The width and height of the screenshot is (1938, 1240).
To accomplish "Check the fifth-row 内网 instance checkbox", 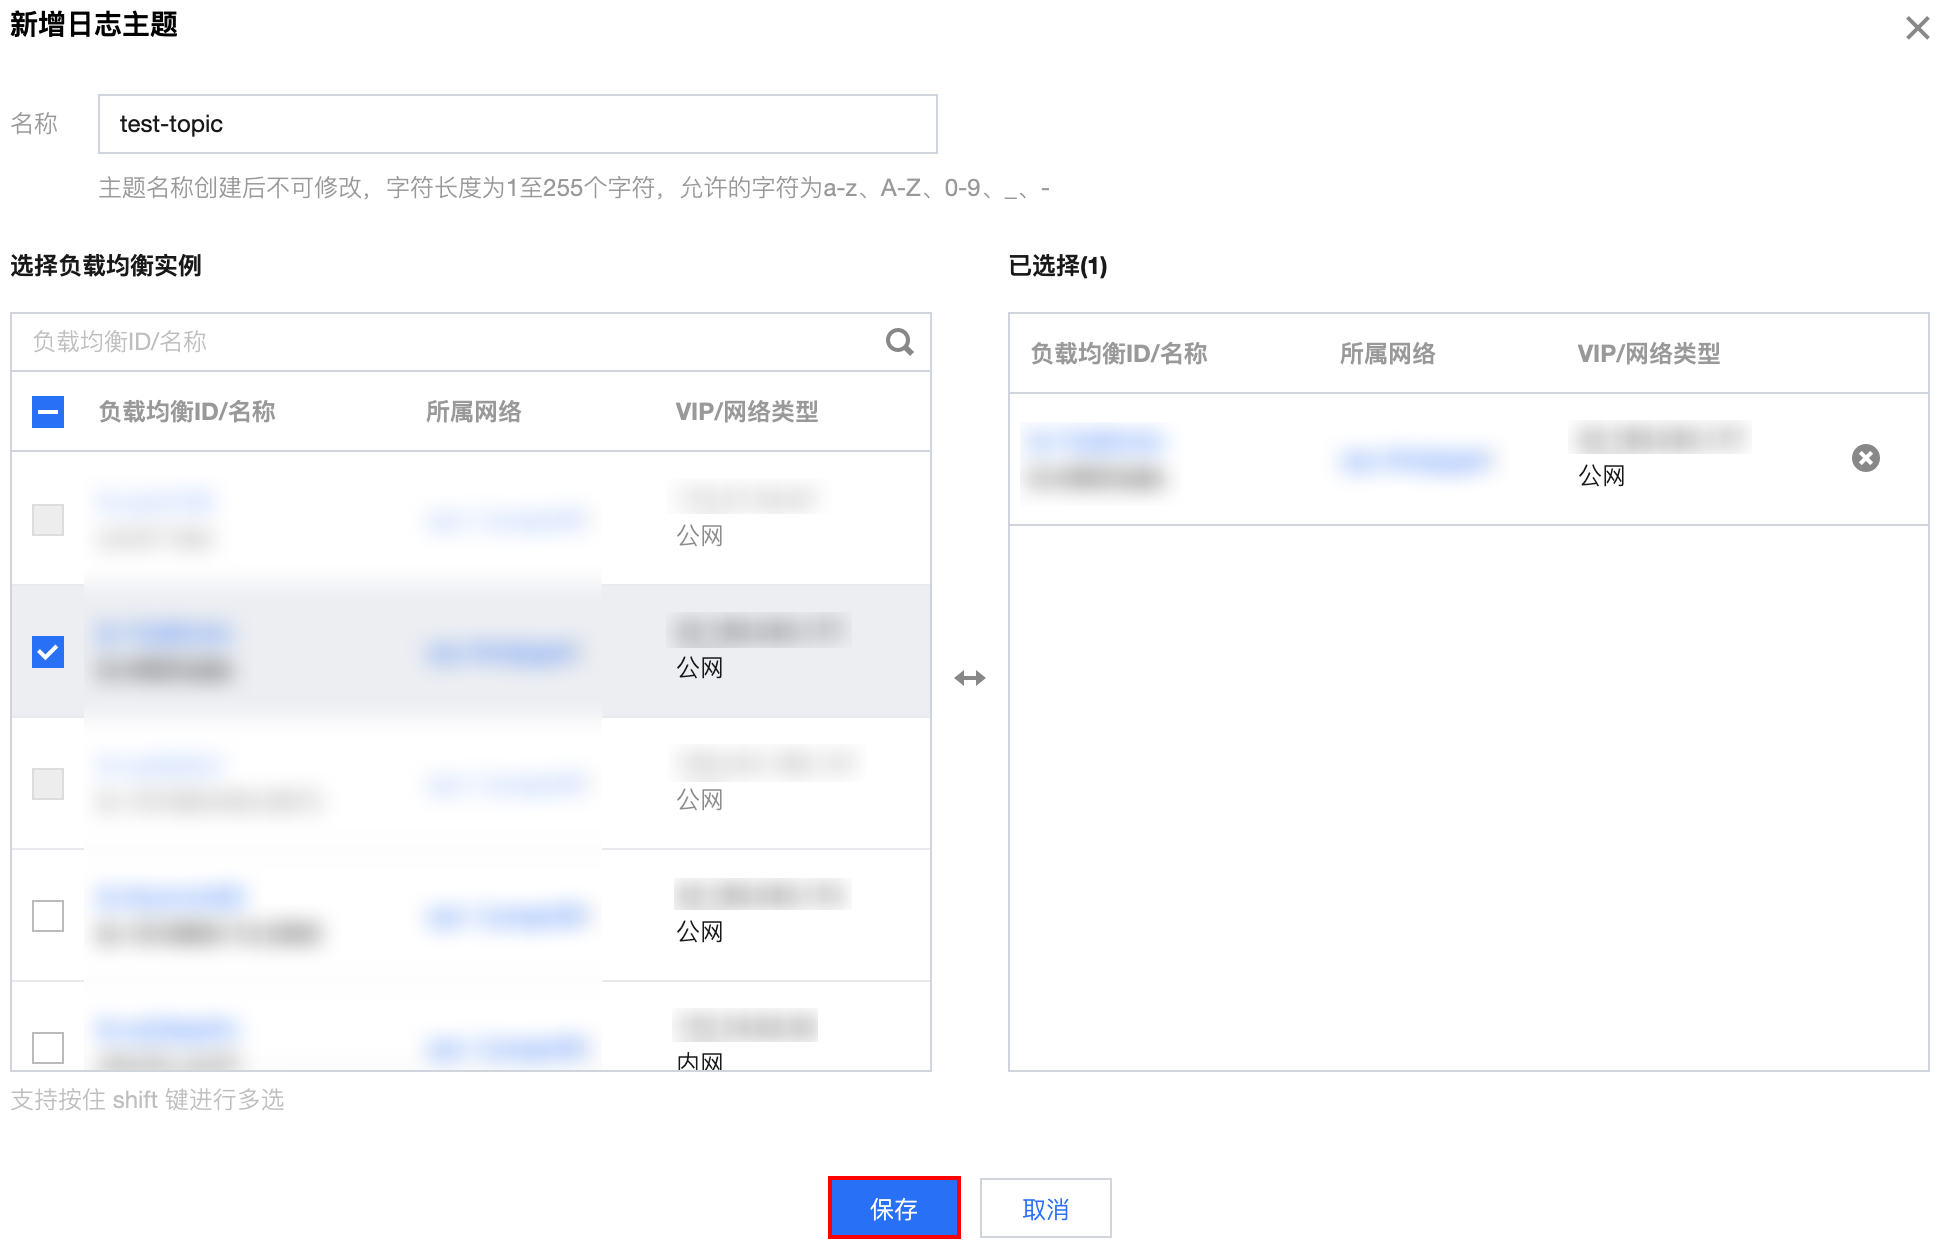I will tap(48, 1047).
